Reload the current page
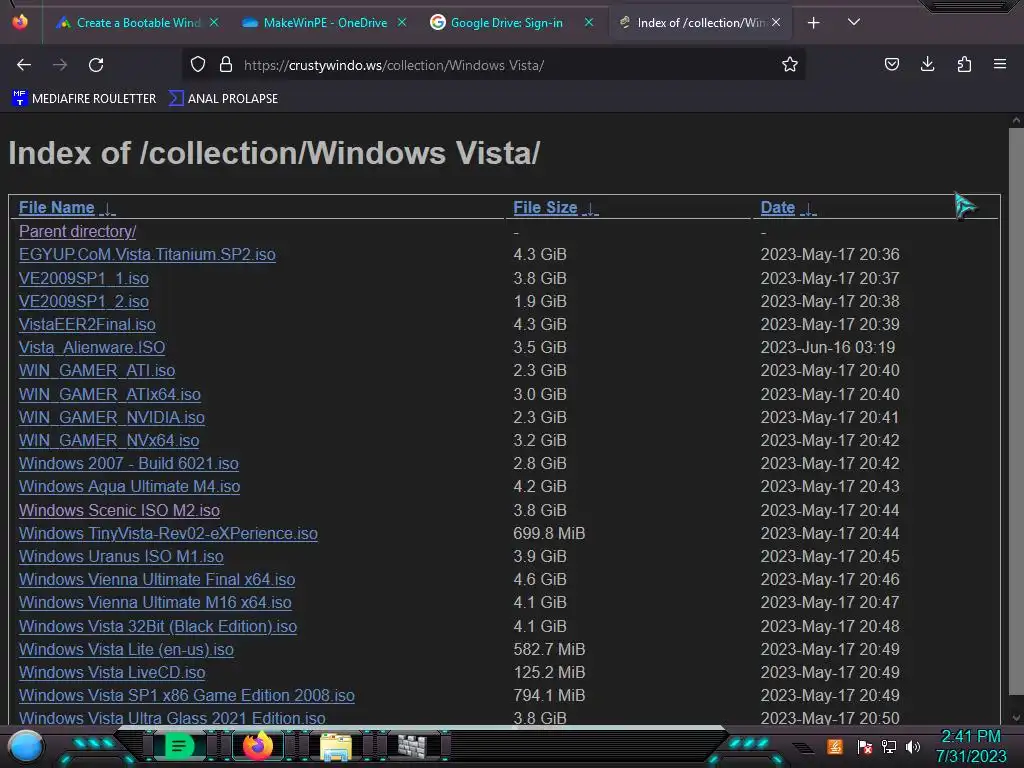Screen dimensions: 1024x768 pyautogui.click(x=96, y=65)
